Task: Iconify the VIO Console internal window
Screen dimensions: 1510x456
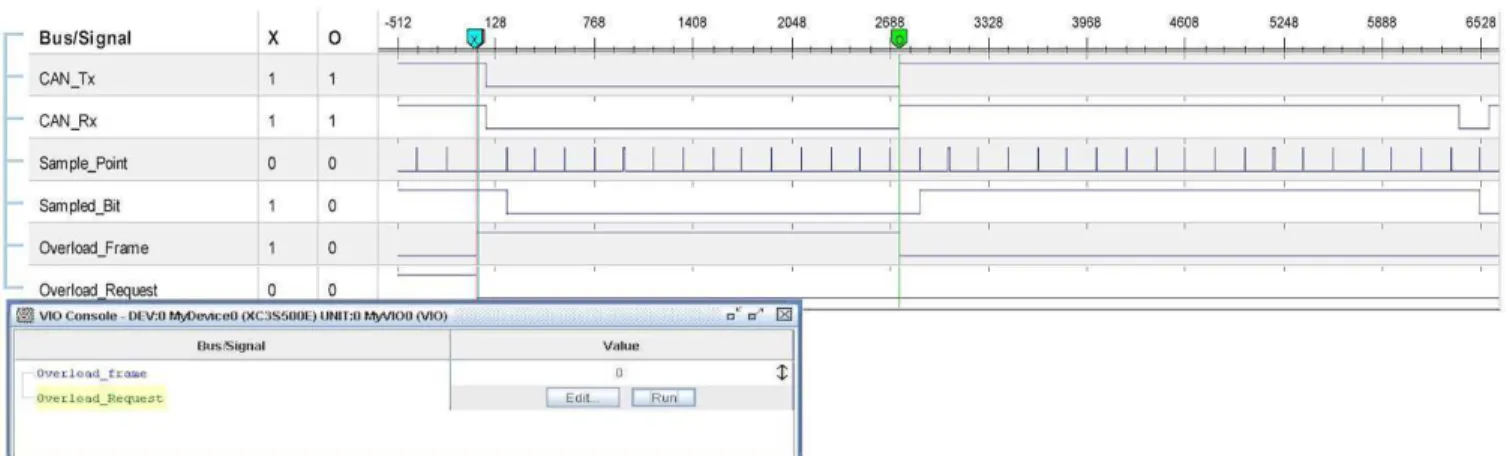Action: [735, 315]
